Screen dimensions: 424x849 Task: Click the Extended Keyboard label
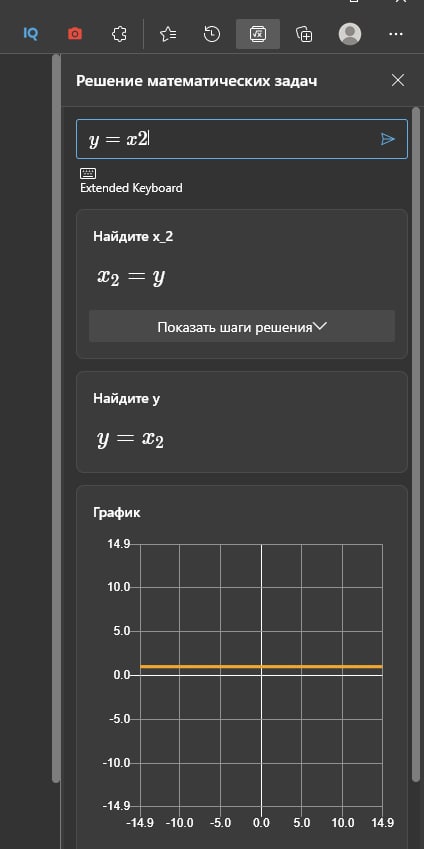pos(131,188)
